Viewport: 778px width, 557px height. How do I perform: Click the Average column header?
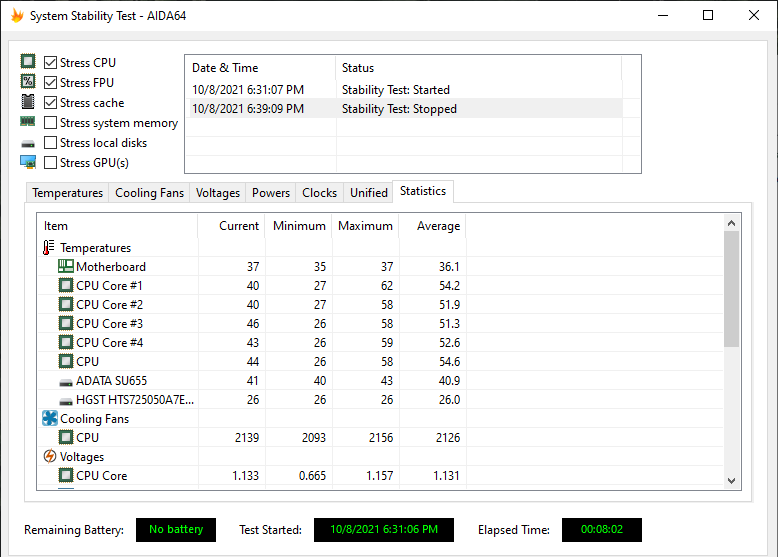point(432,226)
